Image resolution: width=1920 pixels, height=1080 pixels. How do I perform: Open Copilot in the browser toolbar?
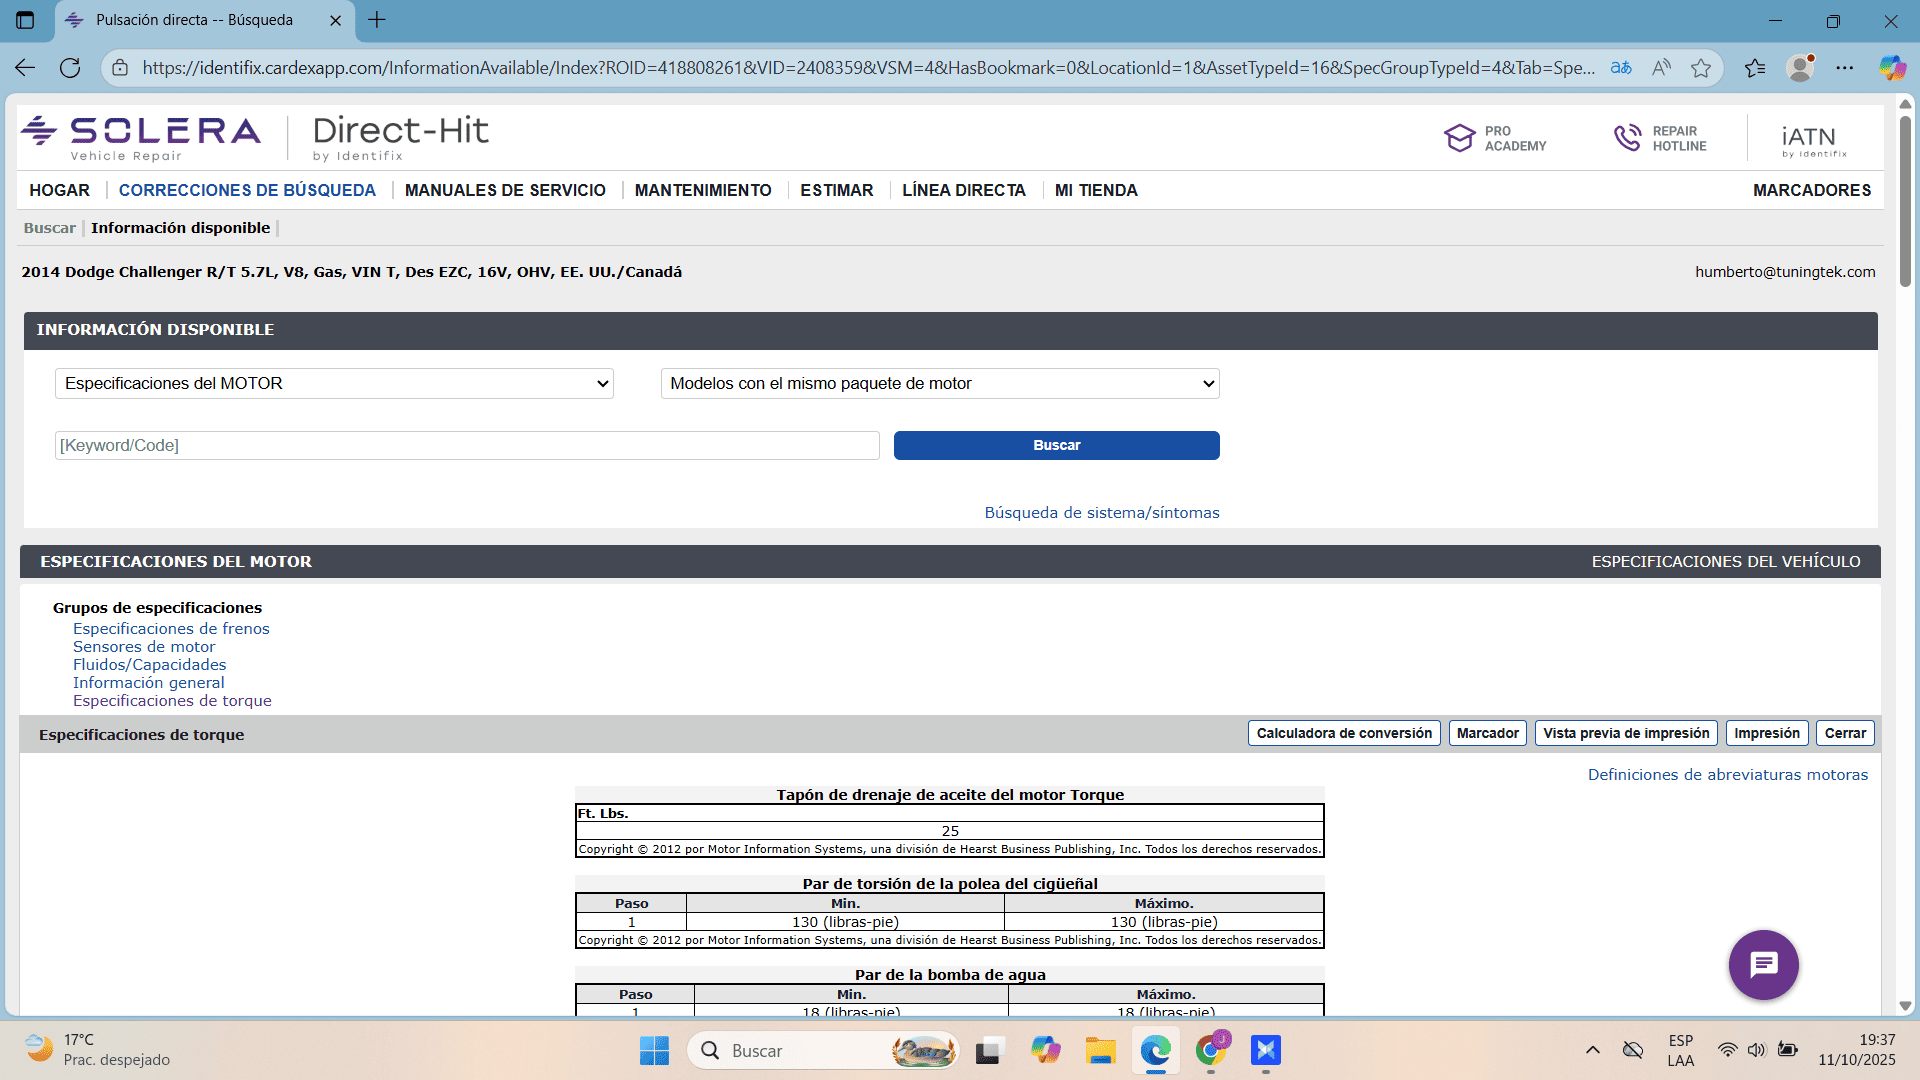1892,67
